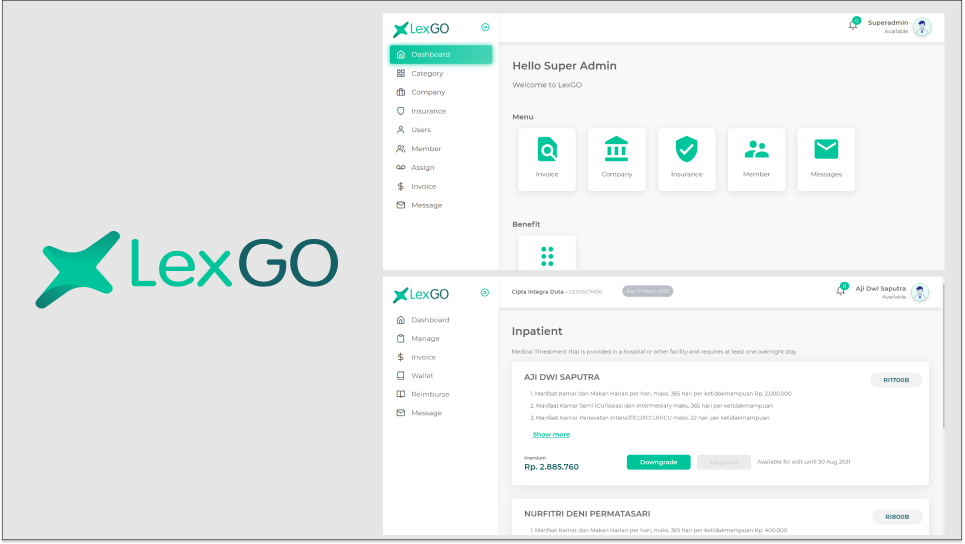Image resolution: width=965 pixels, height=544 pixels.
Task: Click the expiry date badge in header
Action: [647, 291]
